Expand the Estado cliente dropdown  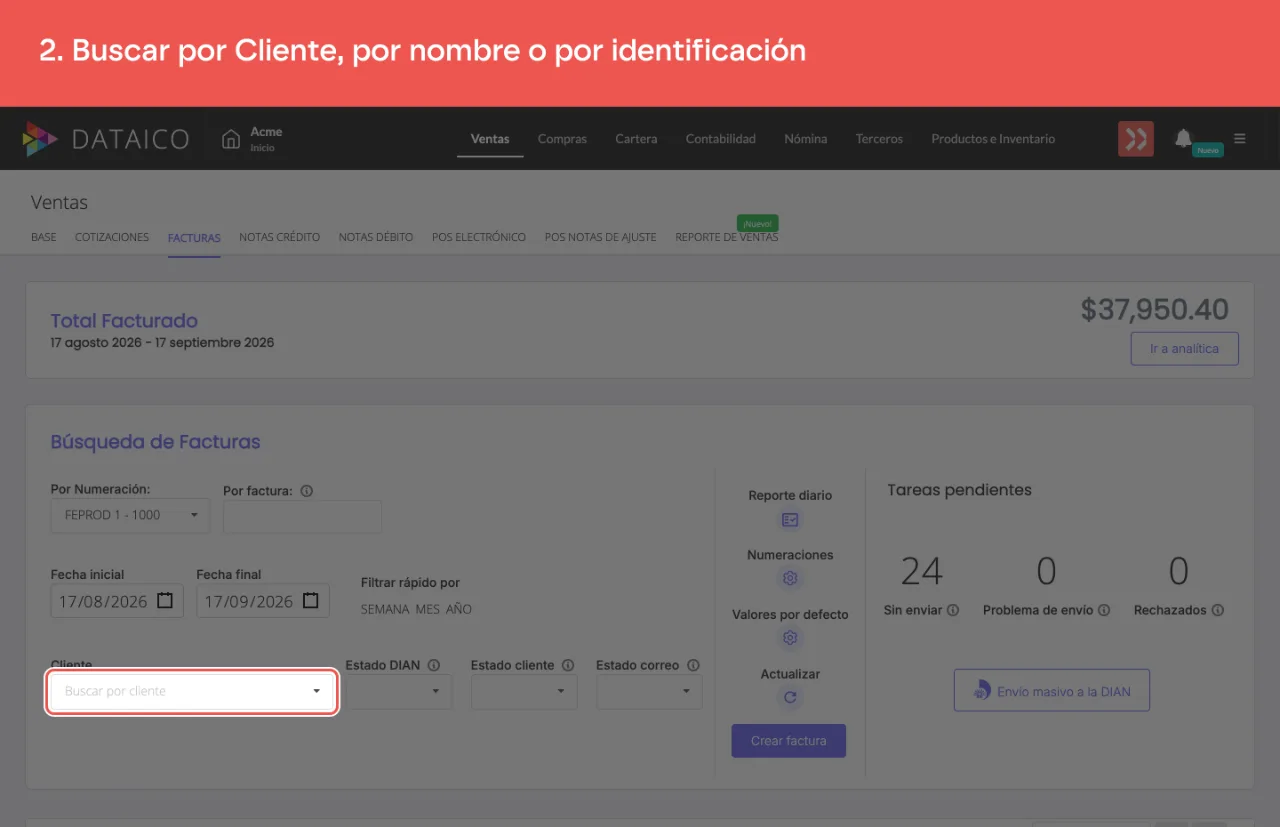(524, 691)
